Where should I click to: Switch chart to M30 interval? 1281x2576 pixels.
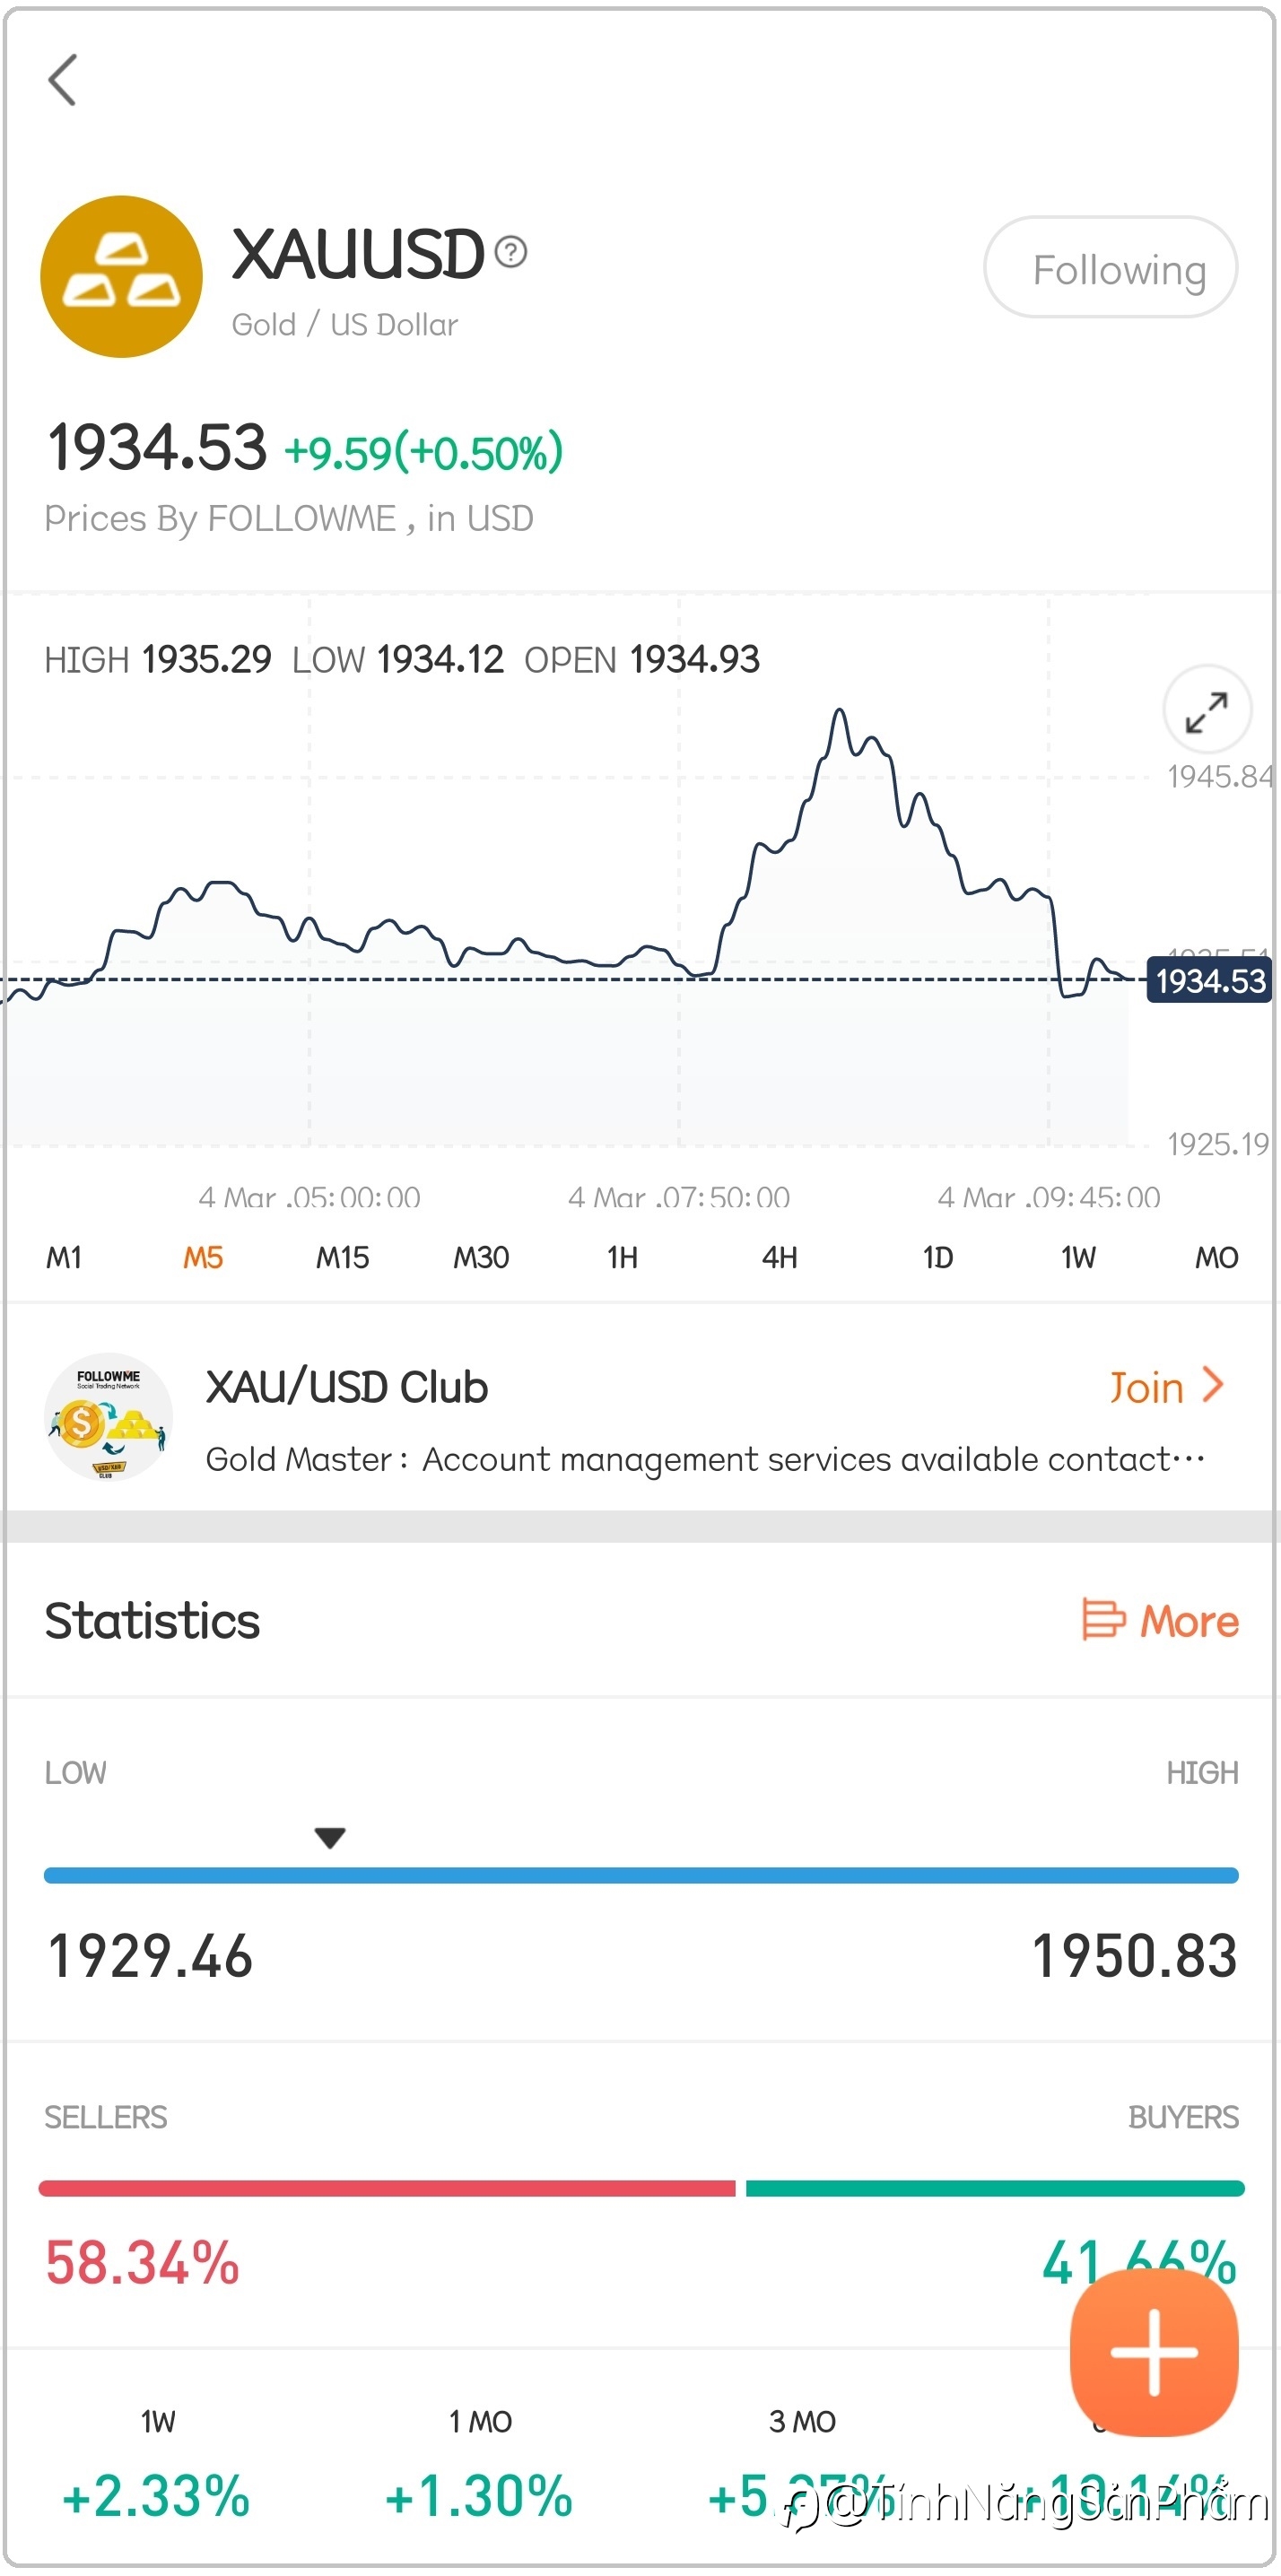point(481,1257)
